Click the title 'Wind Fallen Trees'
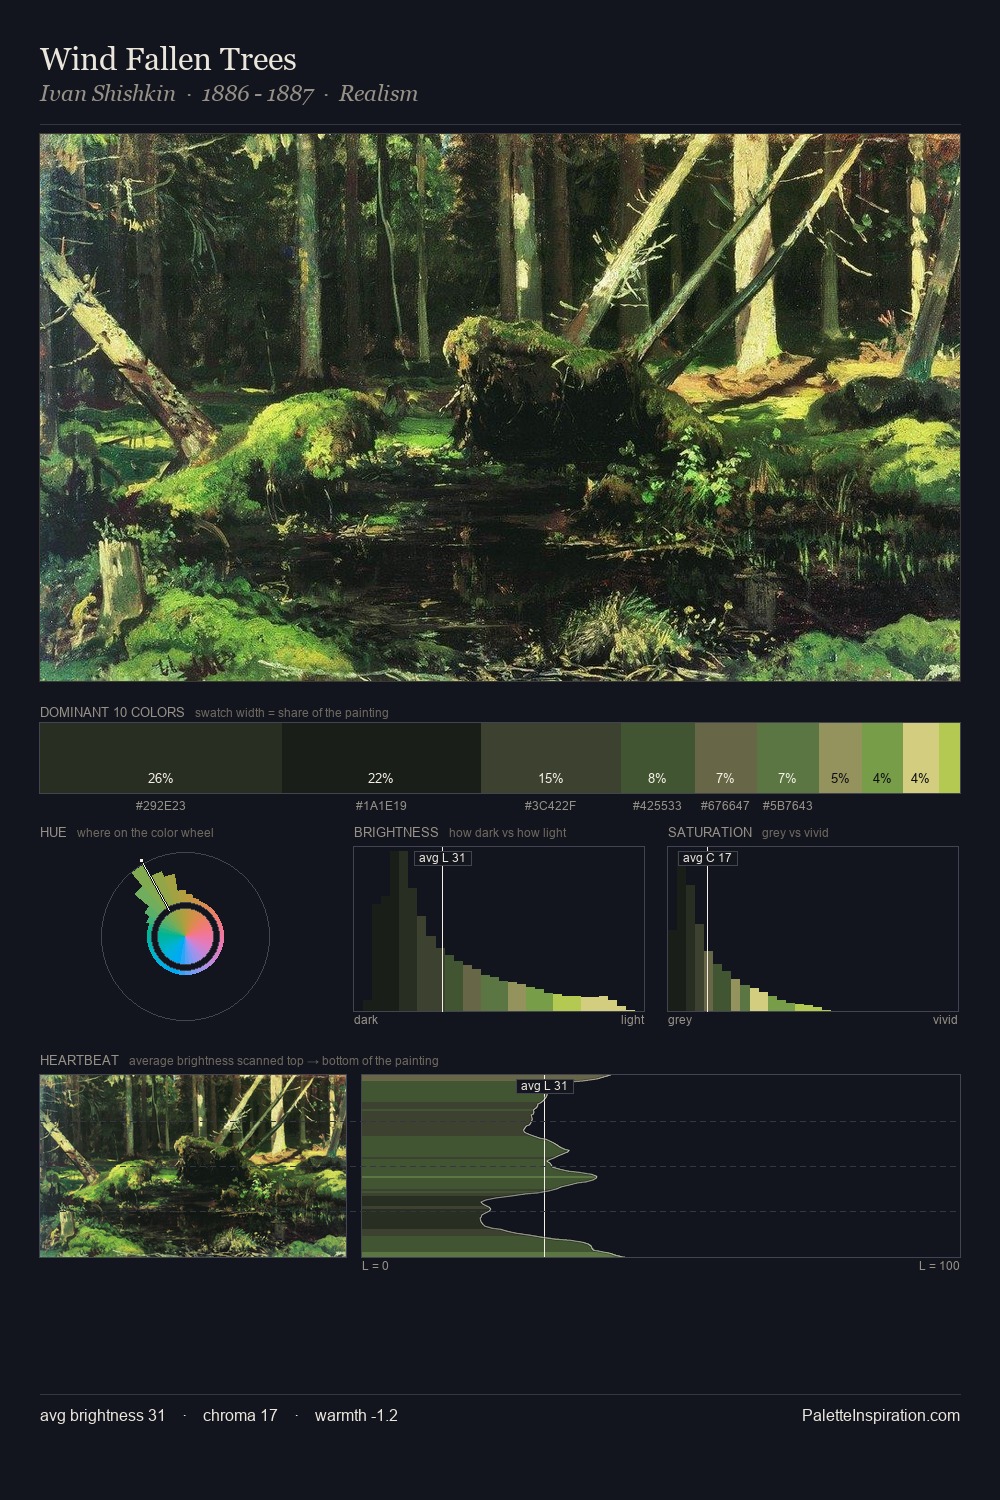The width and height of the screenshot is (1000, 1500). (x=168, y=59)
